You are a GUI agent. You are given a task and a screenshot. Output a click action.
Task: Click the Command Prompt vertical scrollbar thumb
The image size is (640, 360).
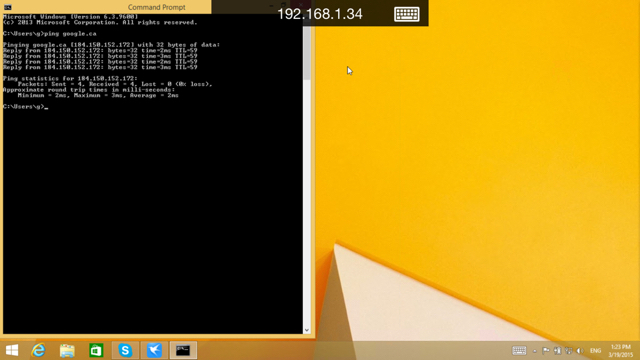point(307,53)
